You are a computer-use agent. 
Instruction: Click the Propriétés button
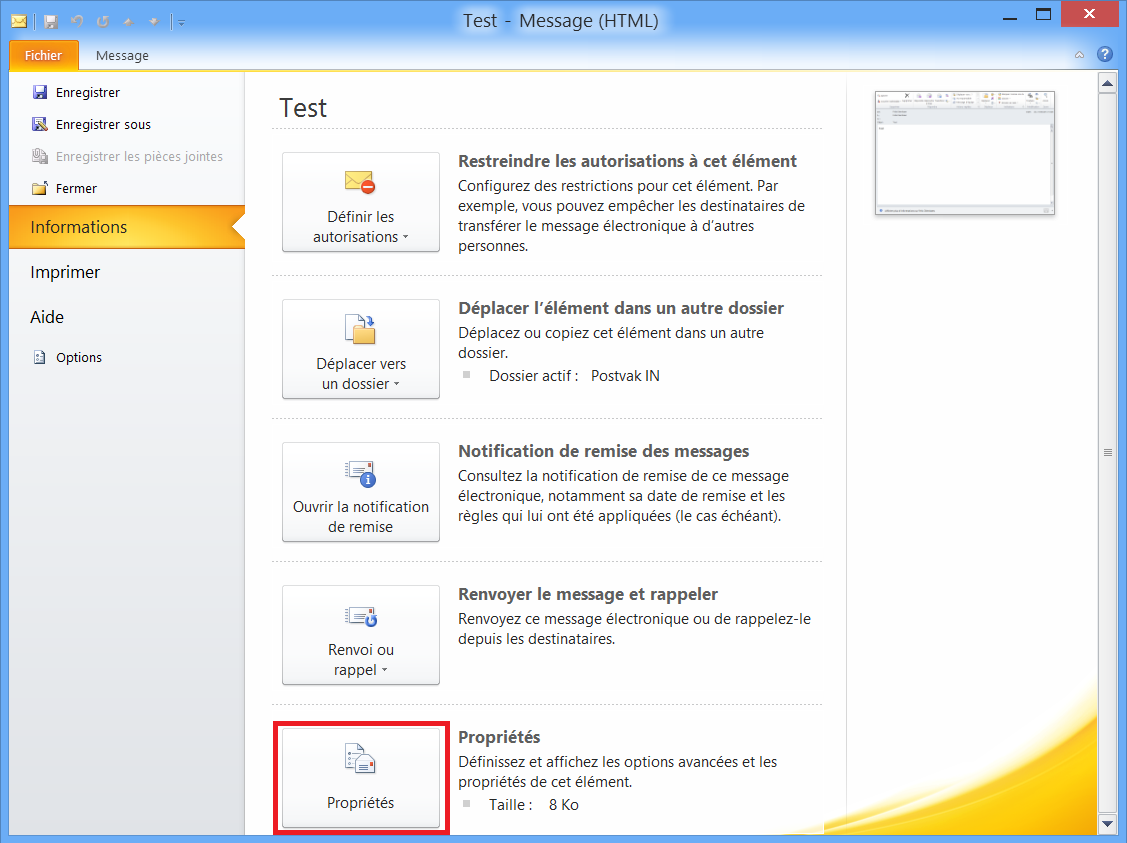click(x=361, y=778)
